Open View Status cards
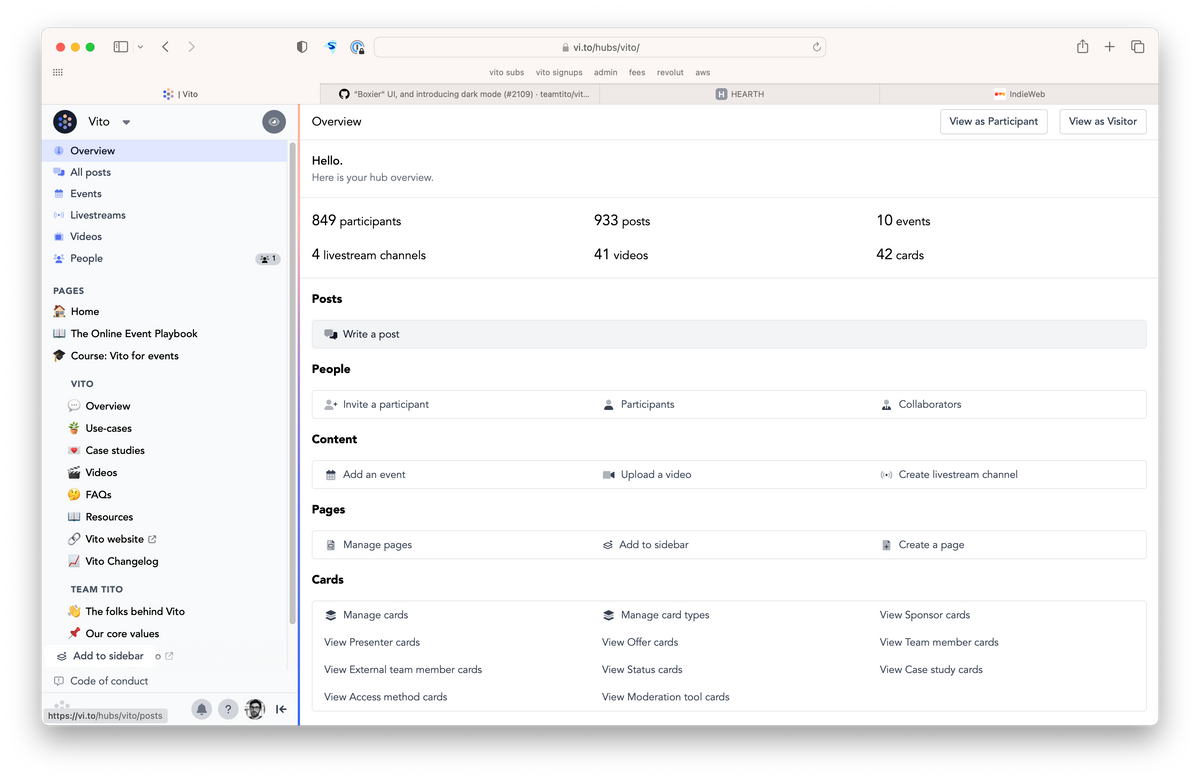Screen dimensions: 1200x780 pyautogui.click(x=642, y=670)
